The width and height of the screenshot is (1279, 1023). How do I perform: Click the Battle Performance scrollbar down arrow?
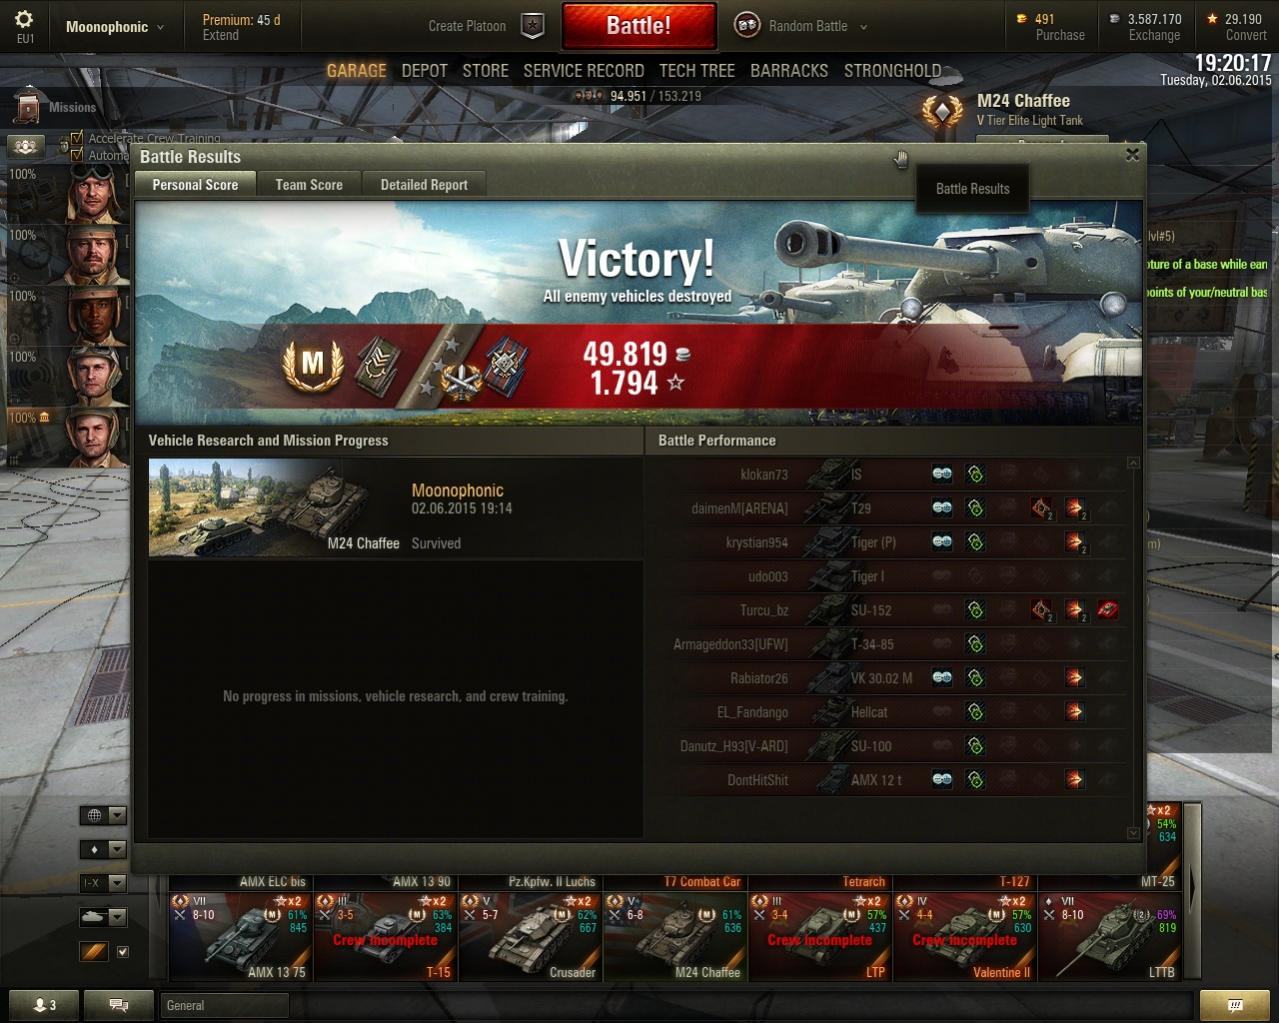(1133, 832)
